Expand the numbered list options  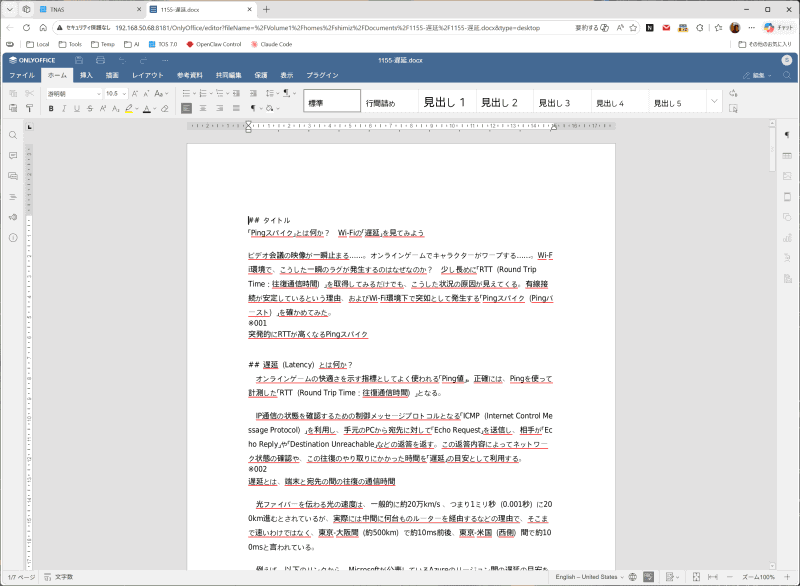(211, 93)
